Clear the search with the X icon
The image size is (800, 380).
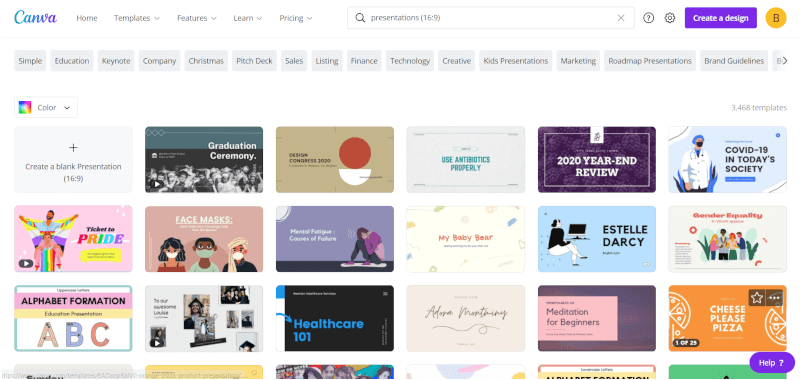pyautogui.click(x=621, y=18)
